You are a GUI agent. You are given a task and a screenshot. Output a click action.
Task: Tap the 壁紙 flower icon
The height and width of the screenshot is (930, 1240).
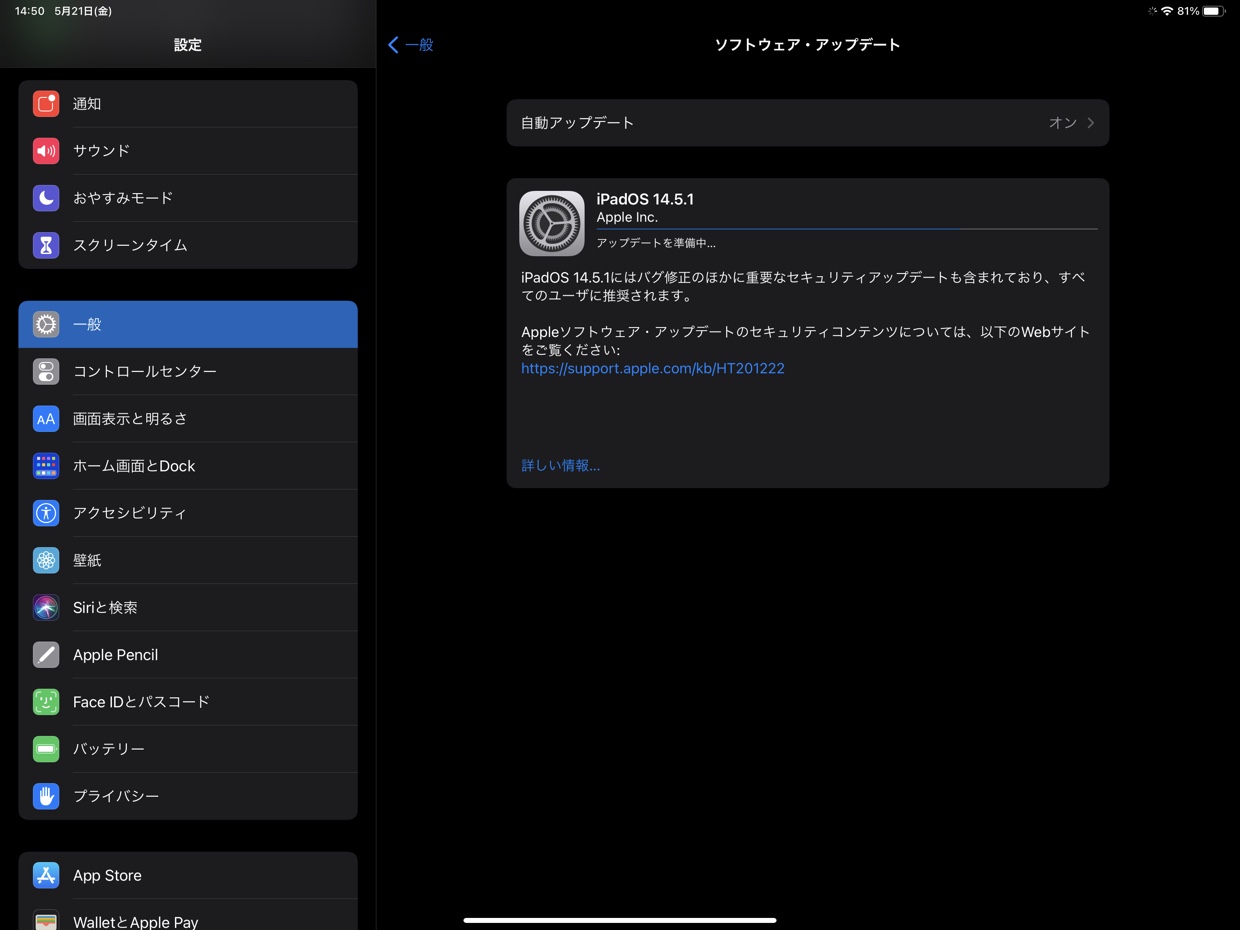coord(46,560)
